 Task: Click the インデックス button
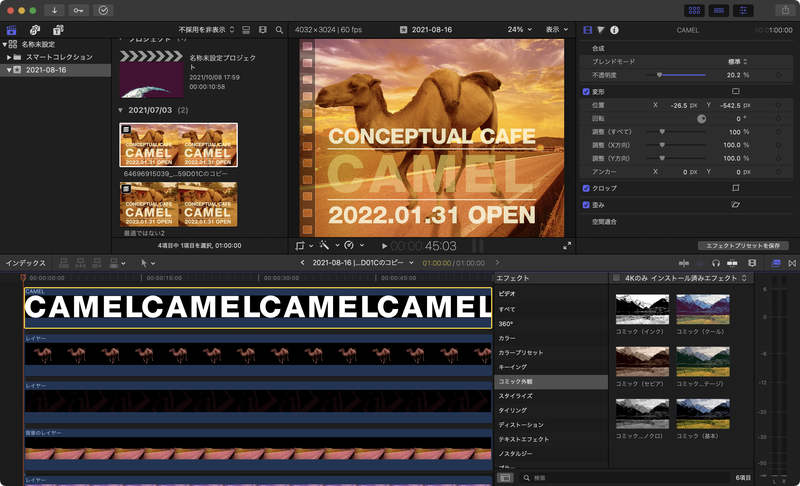(x=25, y=263)
